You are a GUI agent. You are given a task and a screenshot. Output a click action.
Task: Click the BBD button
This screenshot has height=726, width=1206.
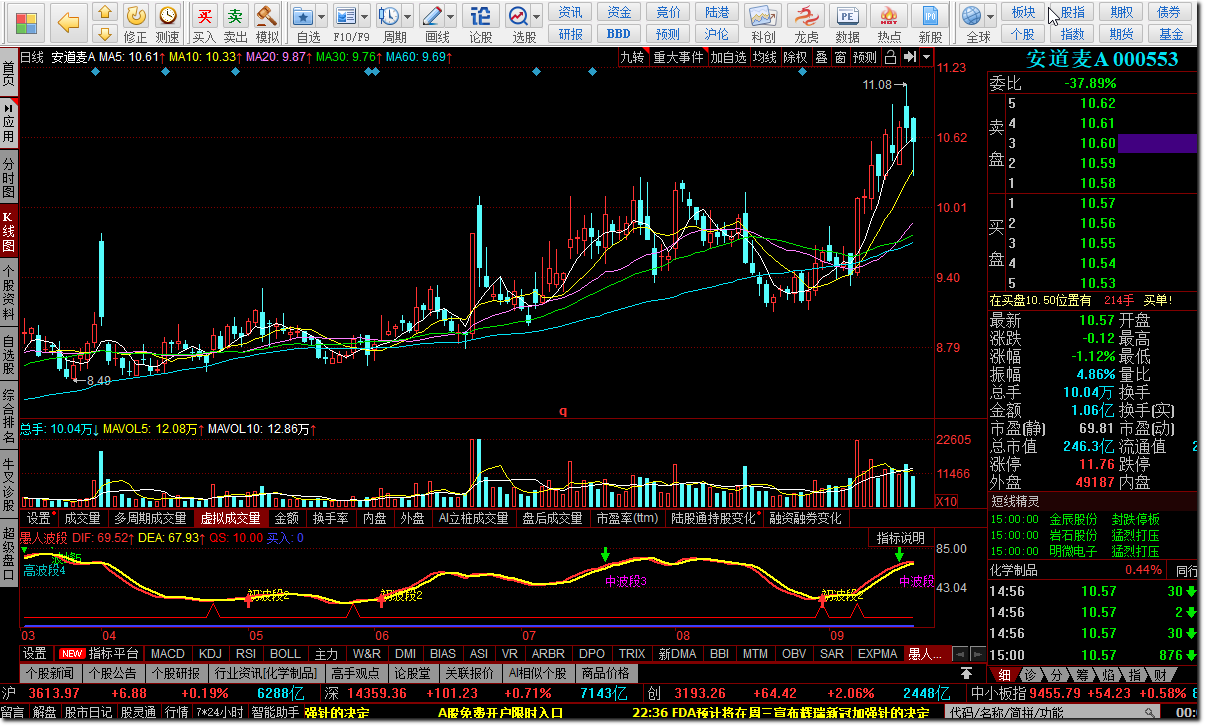(x=619, y=34)
